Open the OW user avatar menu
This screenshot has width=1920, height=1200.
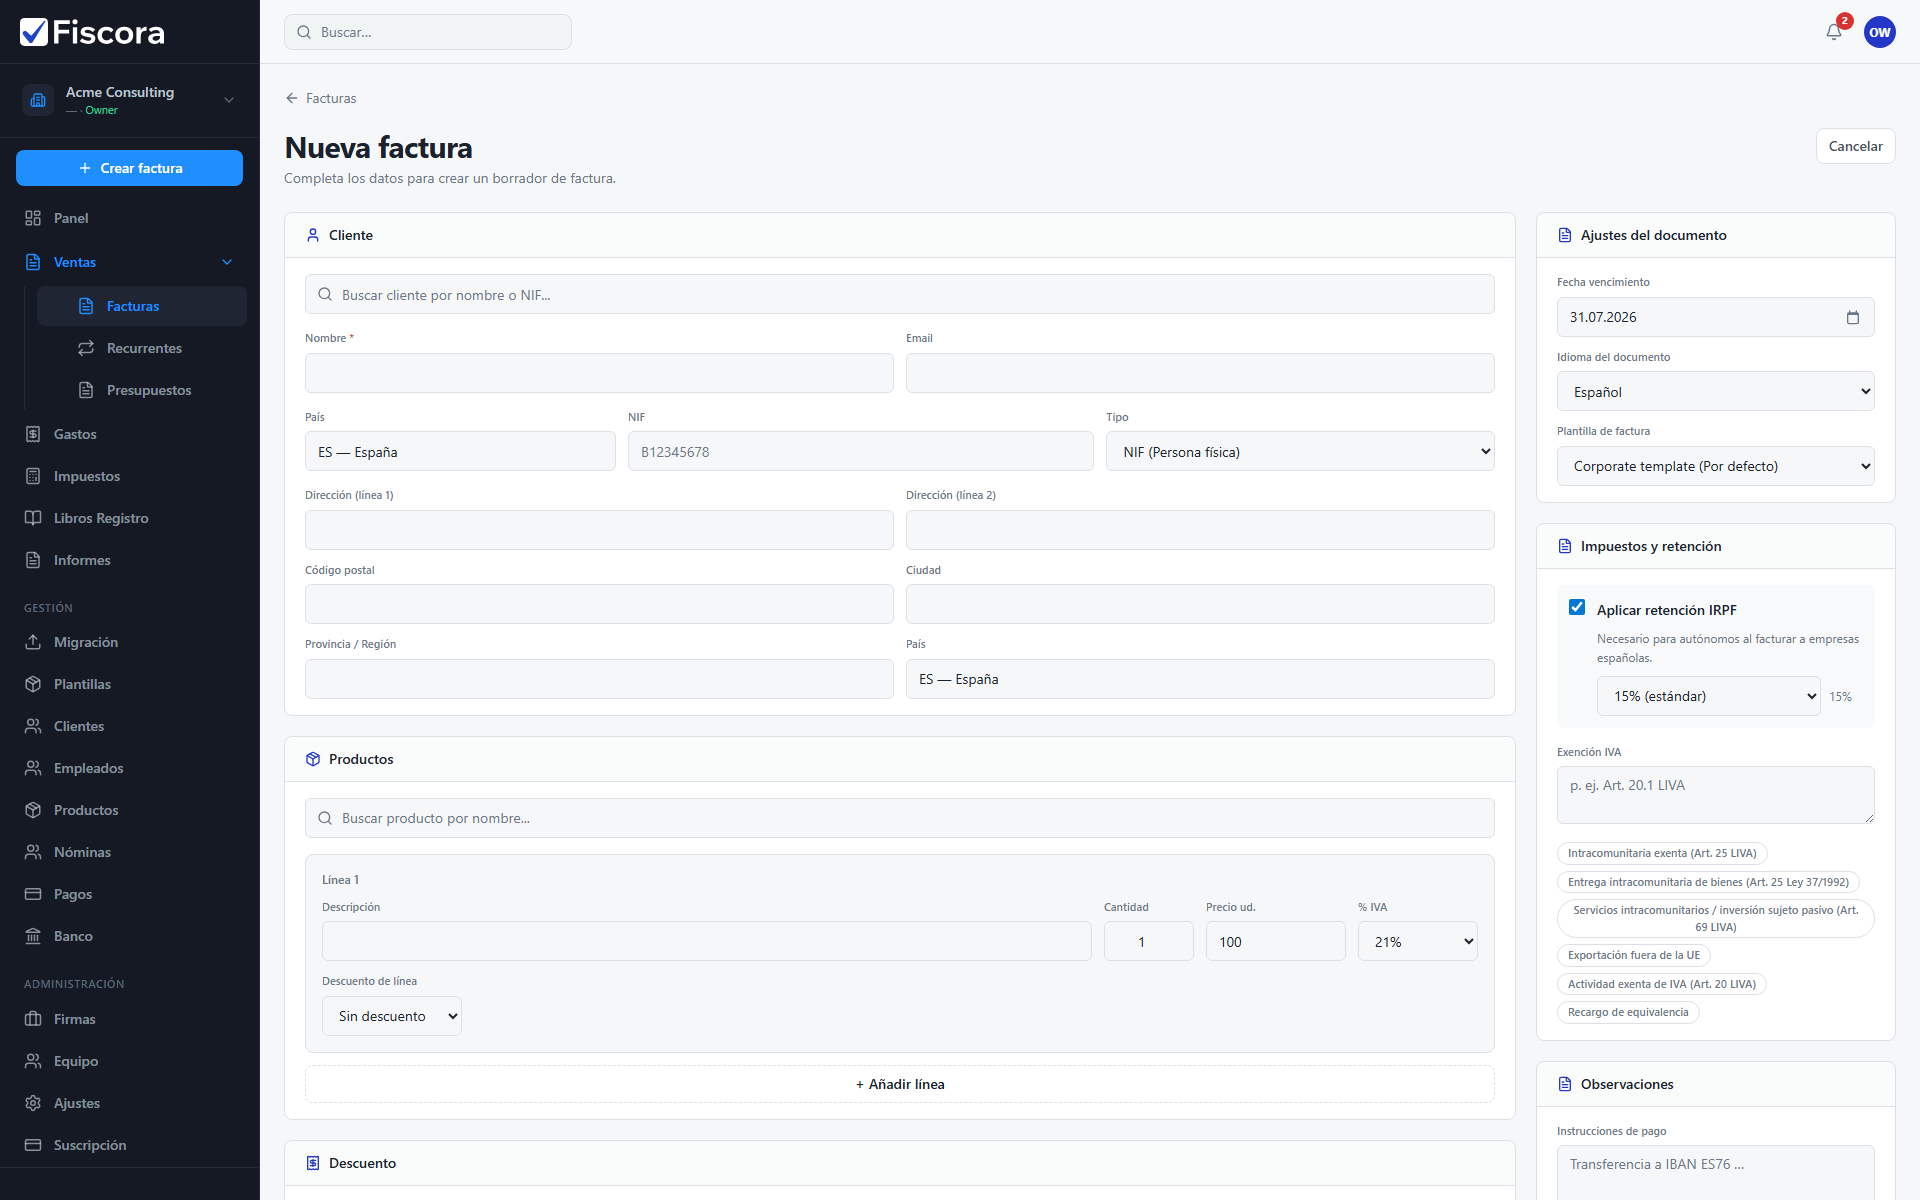click(x=1879, y=32)
